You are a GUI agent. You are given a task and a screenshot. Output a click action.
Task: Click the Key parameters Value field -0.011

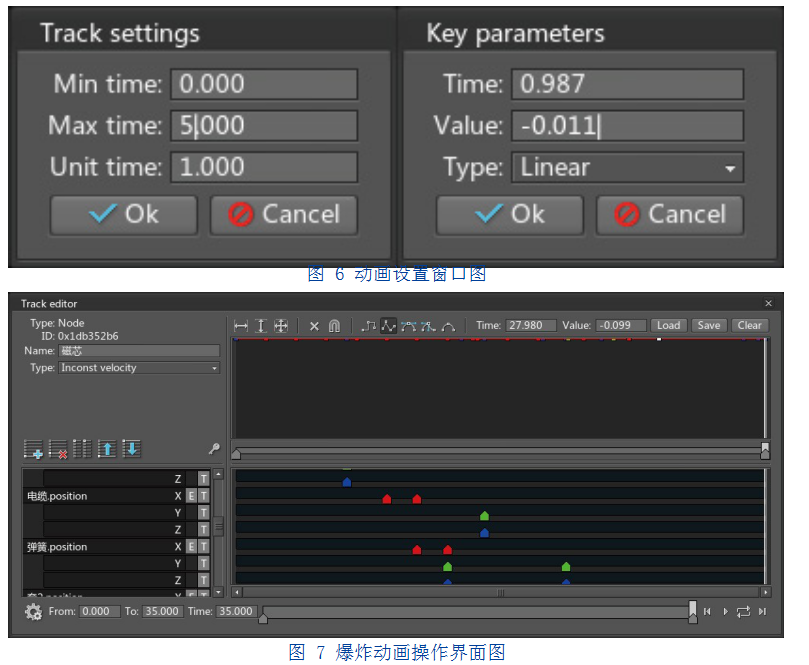click(x=627, y=125)
